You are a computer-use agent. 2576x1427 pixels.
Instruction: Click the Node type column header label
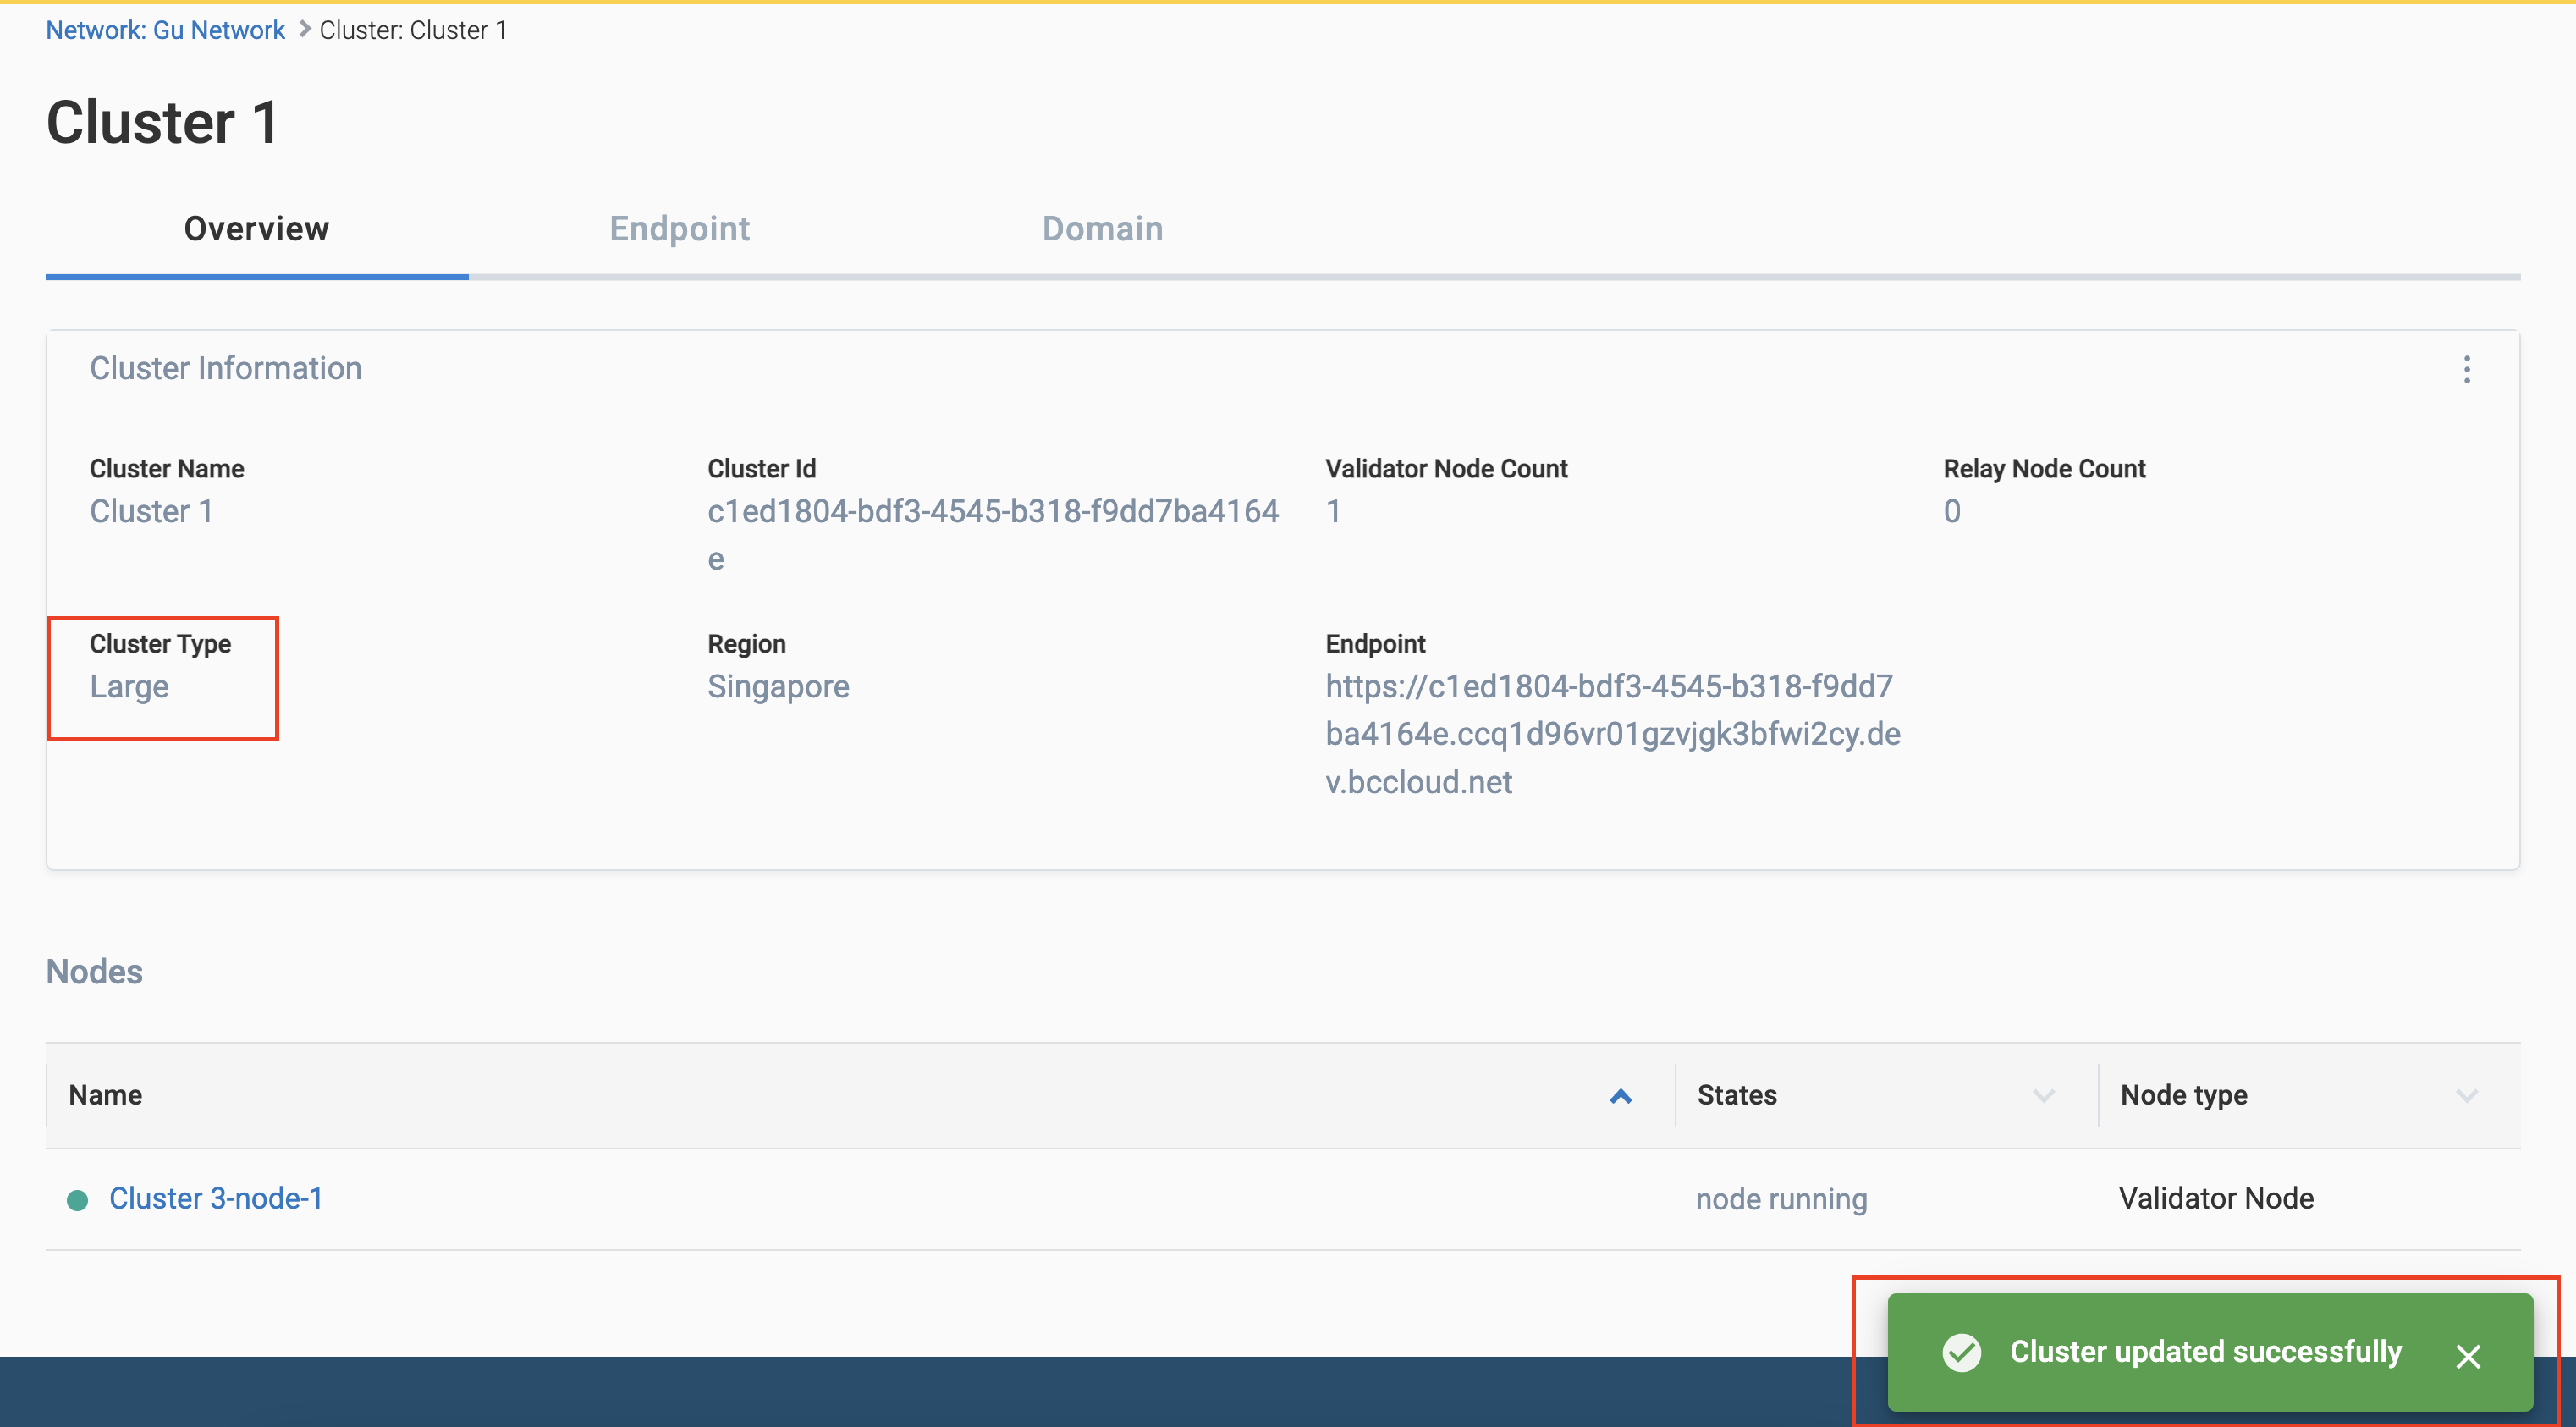pos(2184,1096)
